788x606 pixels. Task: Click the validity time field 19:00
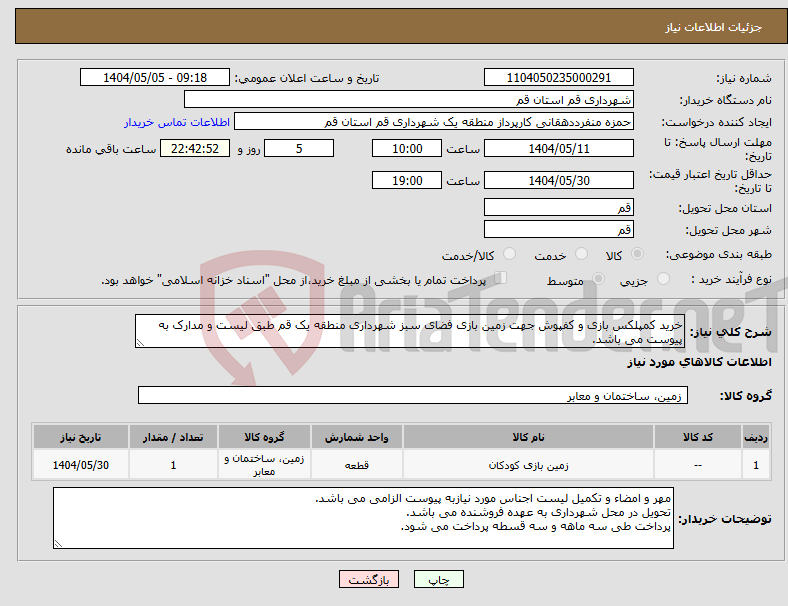[407, 180]
